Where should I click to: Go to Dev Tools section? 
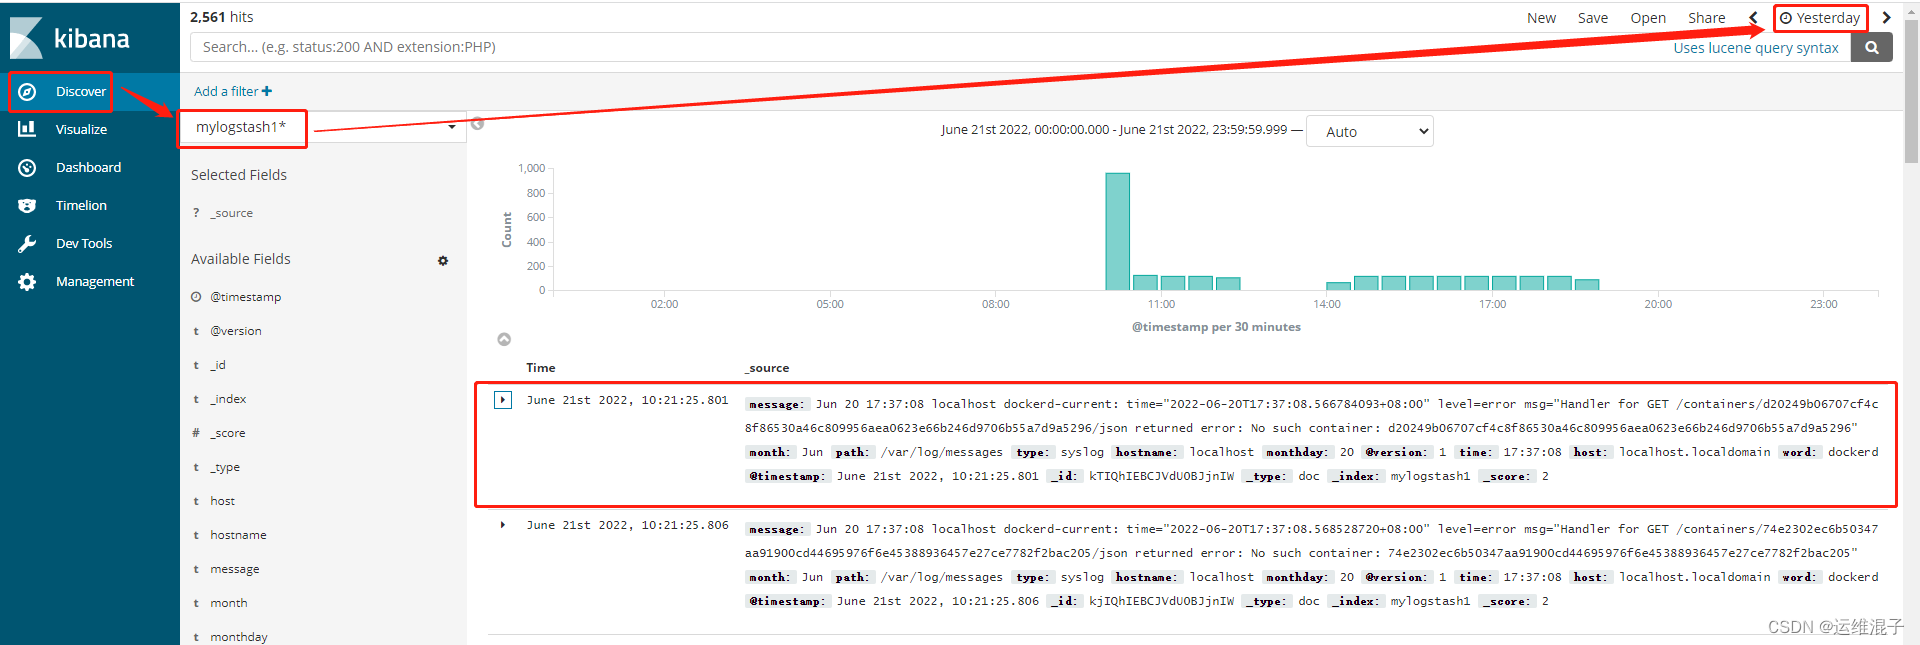84,243
